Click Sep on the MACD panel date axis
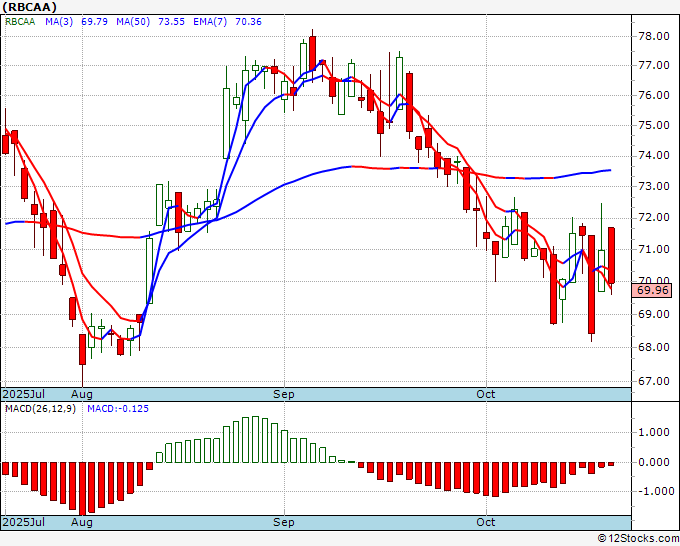Image resolution: width=680 pixels, height=546 pixels. click(x=284, y=522)
